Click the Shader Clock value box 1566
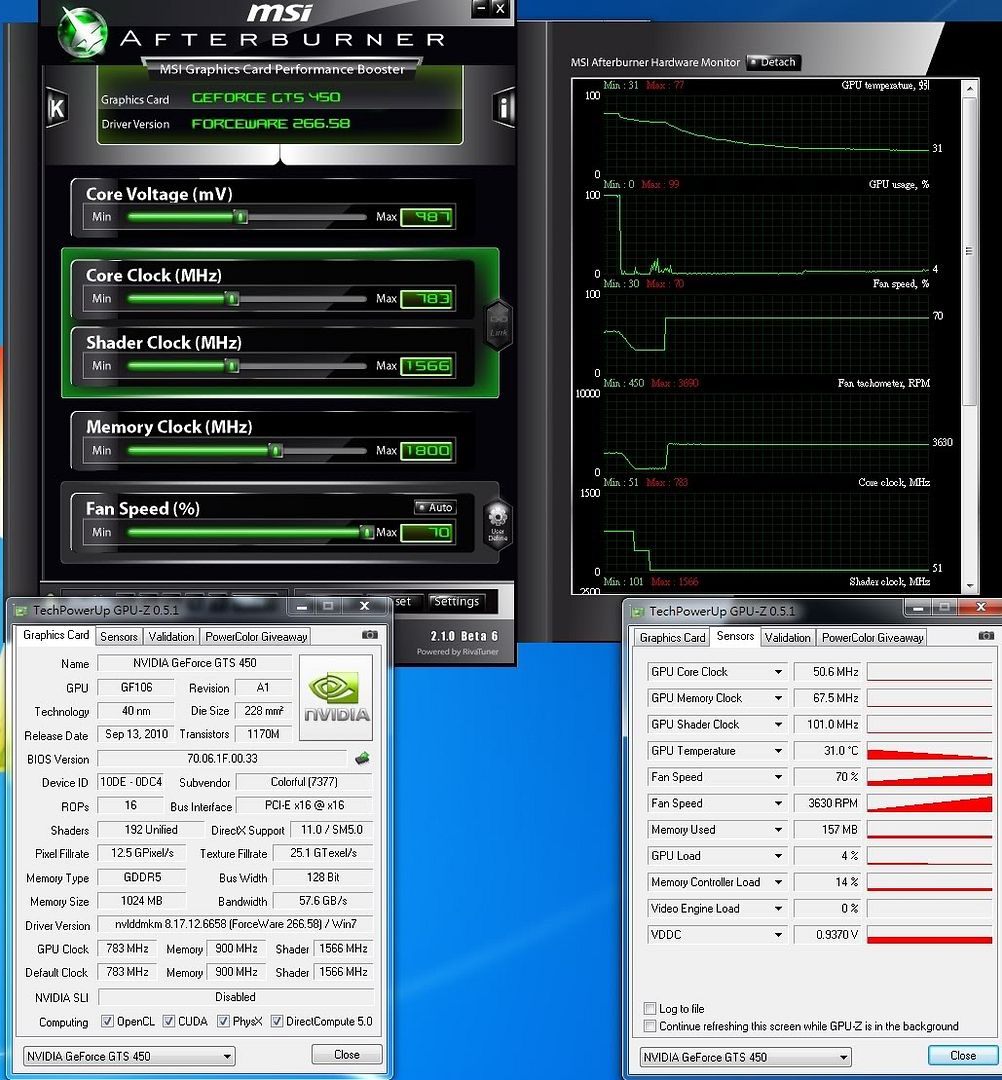The width and height of the screenshot is (1002, 1080). pos(427,366)
